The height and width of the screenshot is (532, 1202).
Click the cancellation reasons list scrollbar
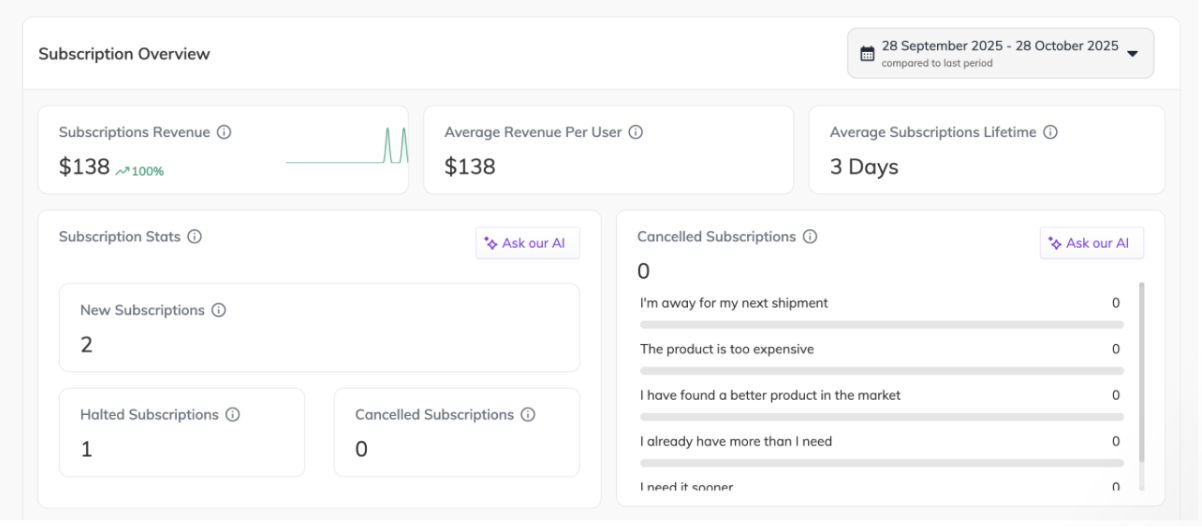[1142, 370]
